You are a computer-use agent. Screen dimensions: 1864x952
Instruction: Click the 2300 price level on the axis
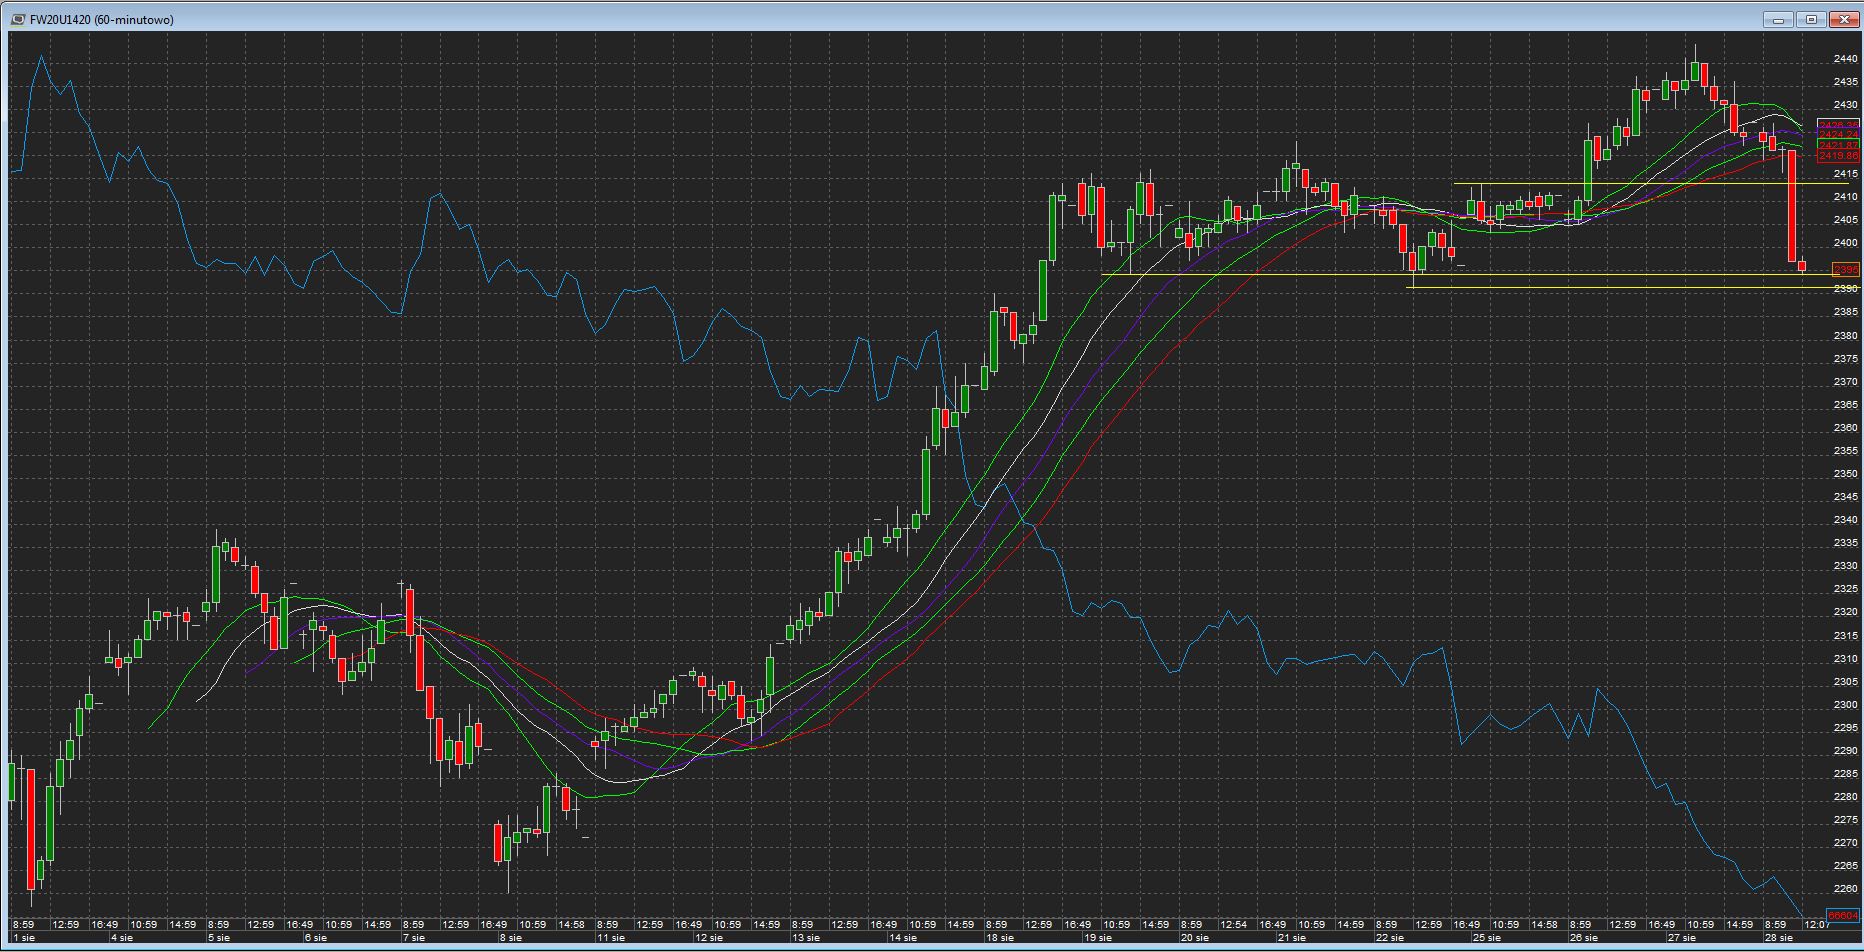tap(1846, 705)
